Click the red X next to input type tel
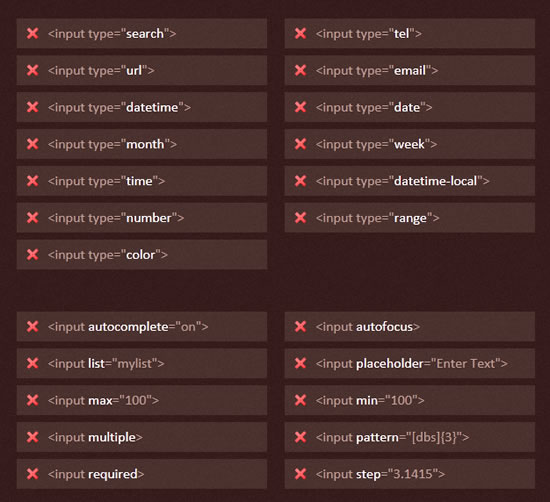550x502 pixels. 301,34
